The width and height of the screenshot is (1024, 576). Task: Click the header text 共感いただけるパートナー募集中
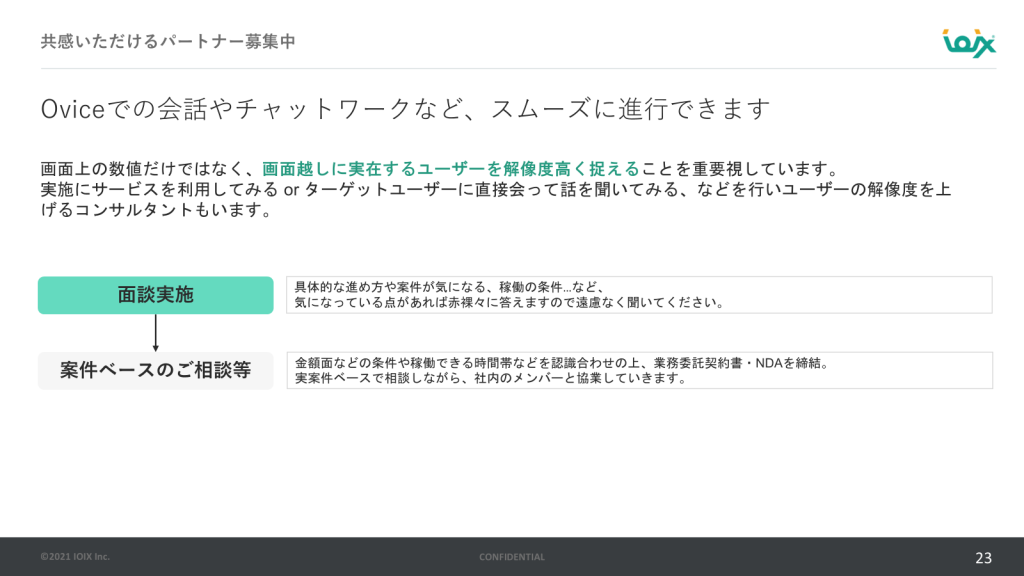click(x=168, y=42)
